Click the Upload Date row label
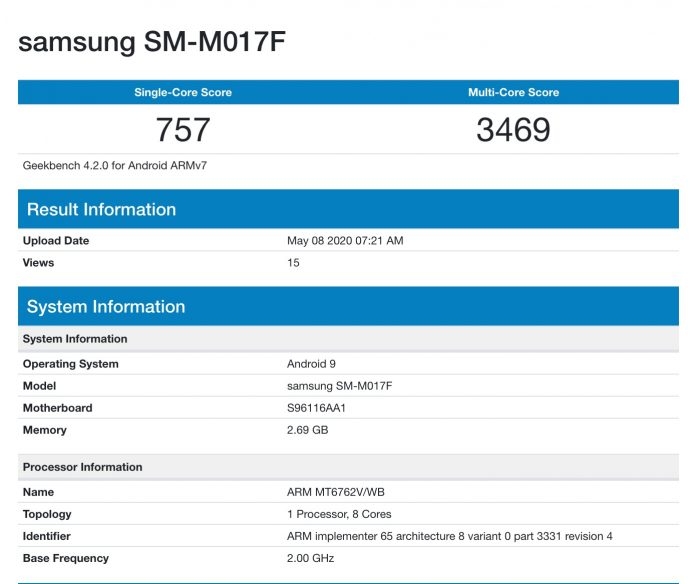696x584 pixels. click(x=56, y=241)
